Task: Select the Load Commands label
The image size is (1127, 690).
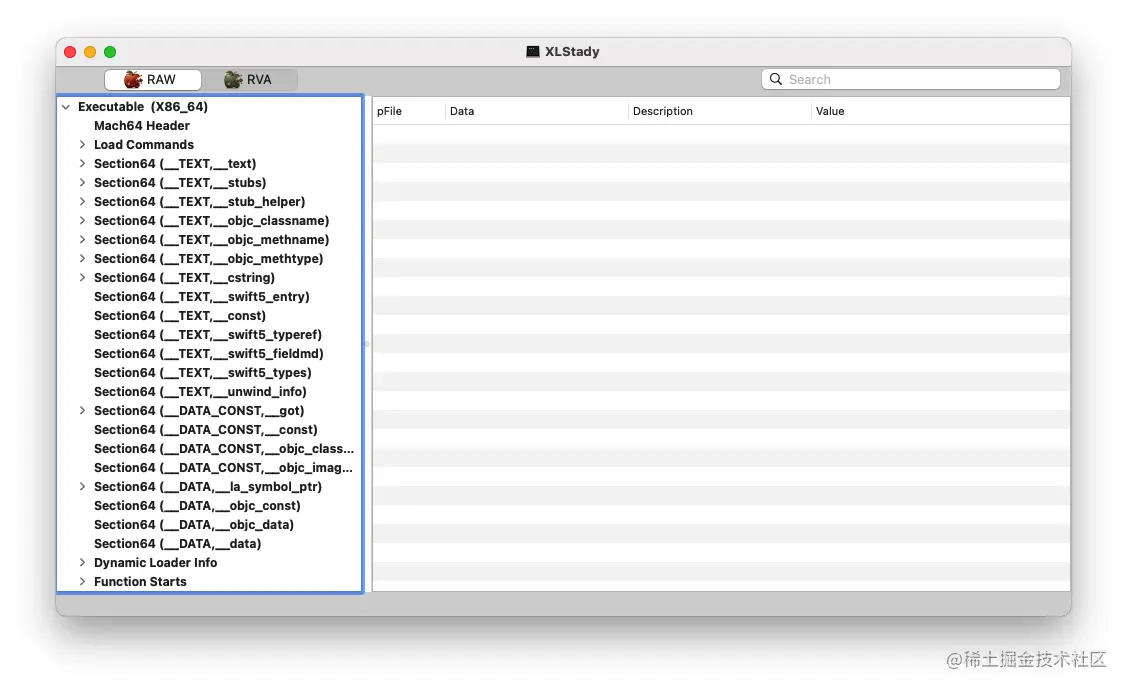Action: pos(144,144)
